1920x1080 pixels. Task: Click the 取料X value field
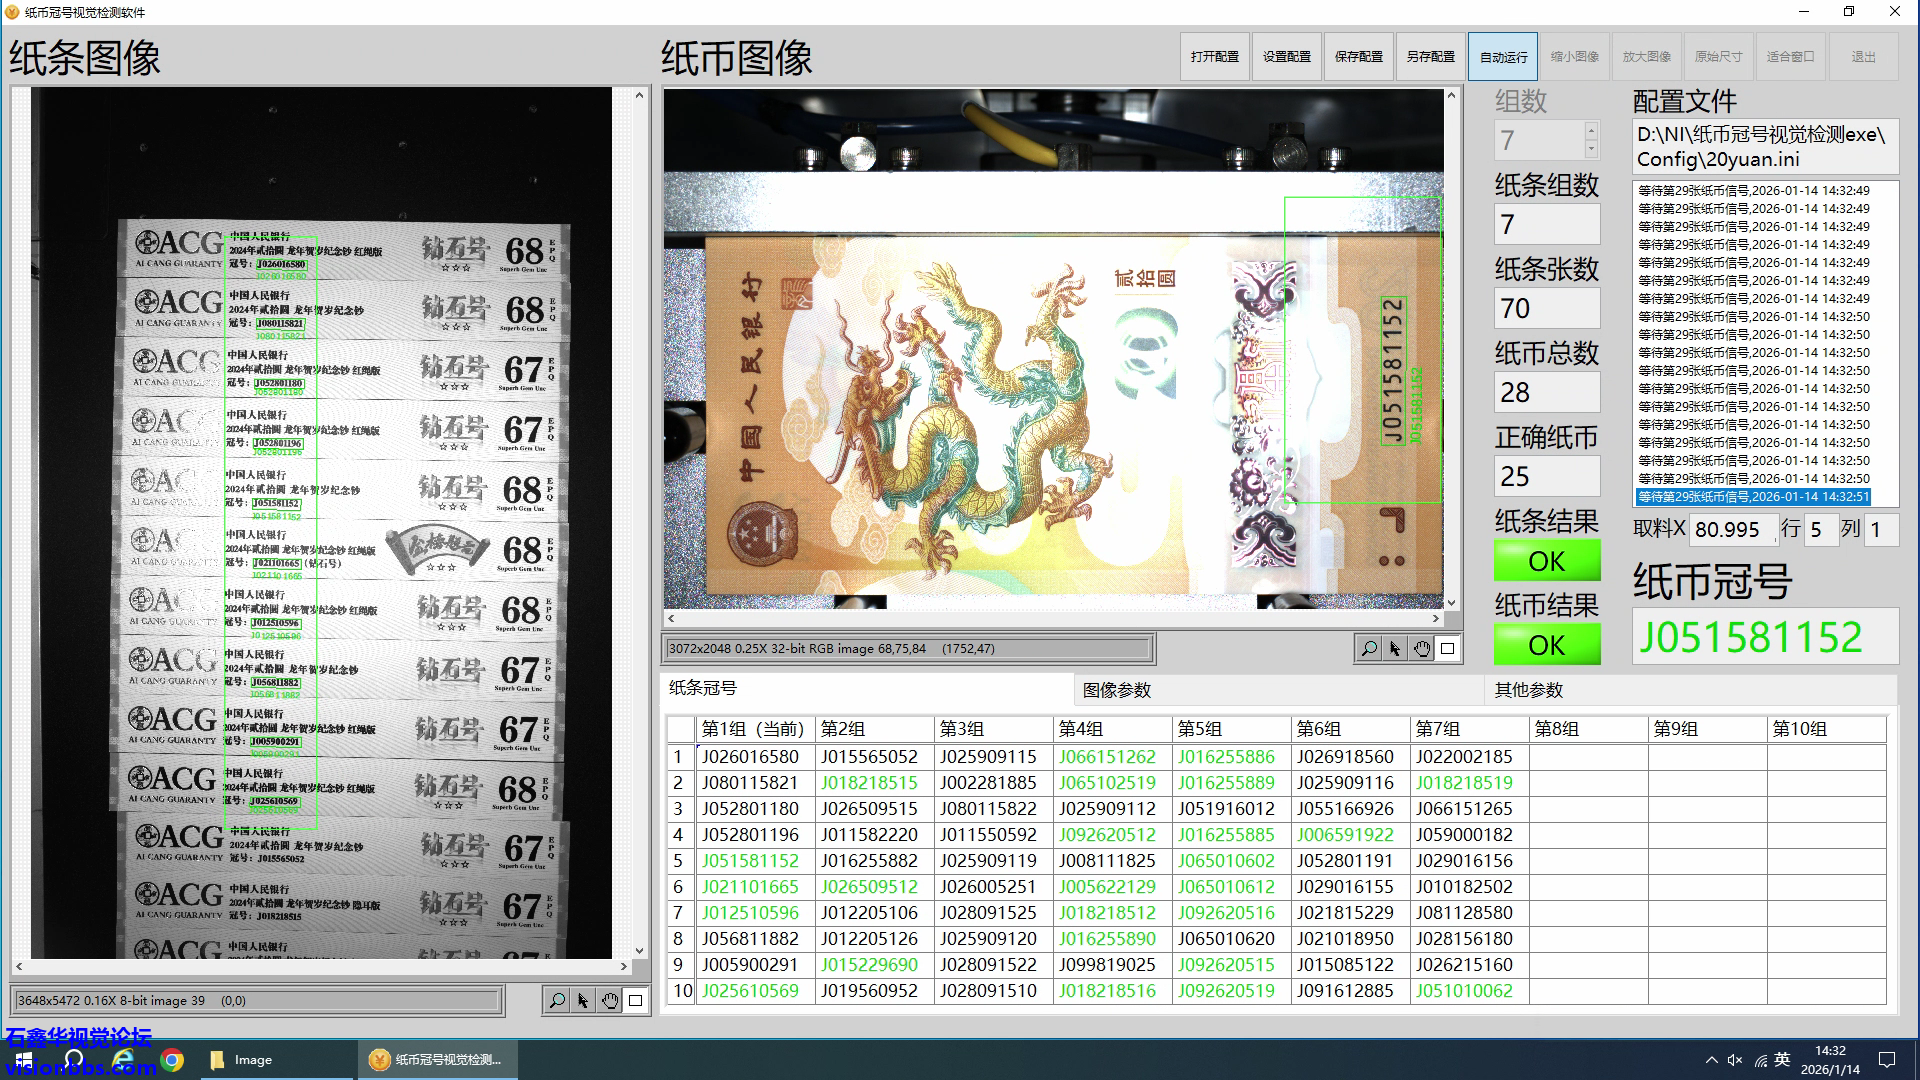(x=1733, y=530)
